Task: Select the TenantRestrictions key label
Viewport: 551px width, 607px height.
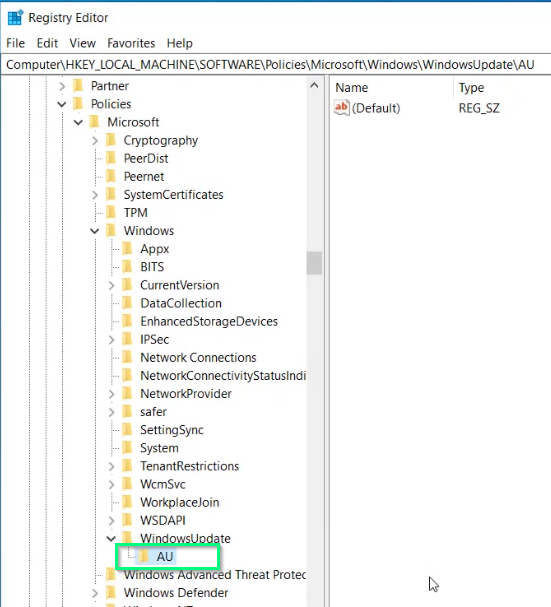Action: 189,466
